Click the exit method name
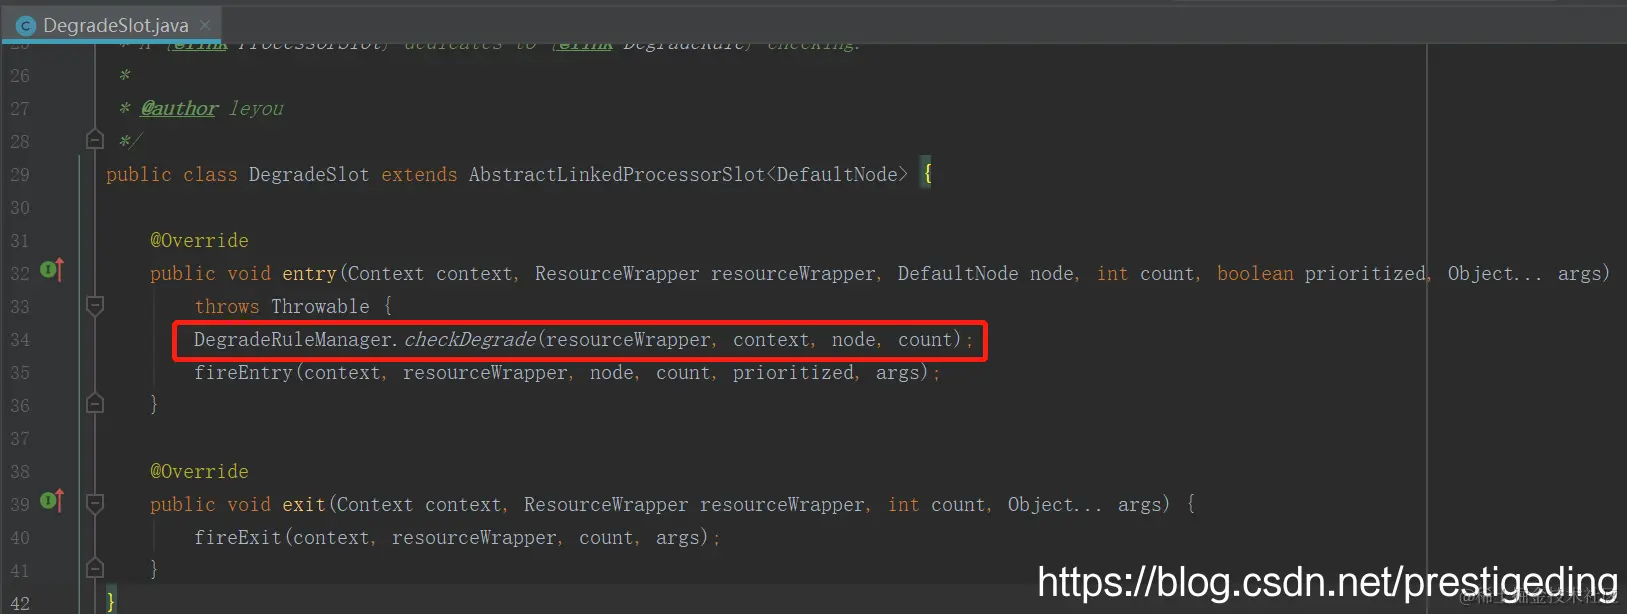Image resolution: width=1627 pixels, height=614 pixels. pyautogui.click(x=304, y=504)
